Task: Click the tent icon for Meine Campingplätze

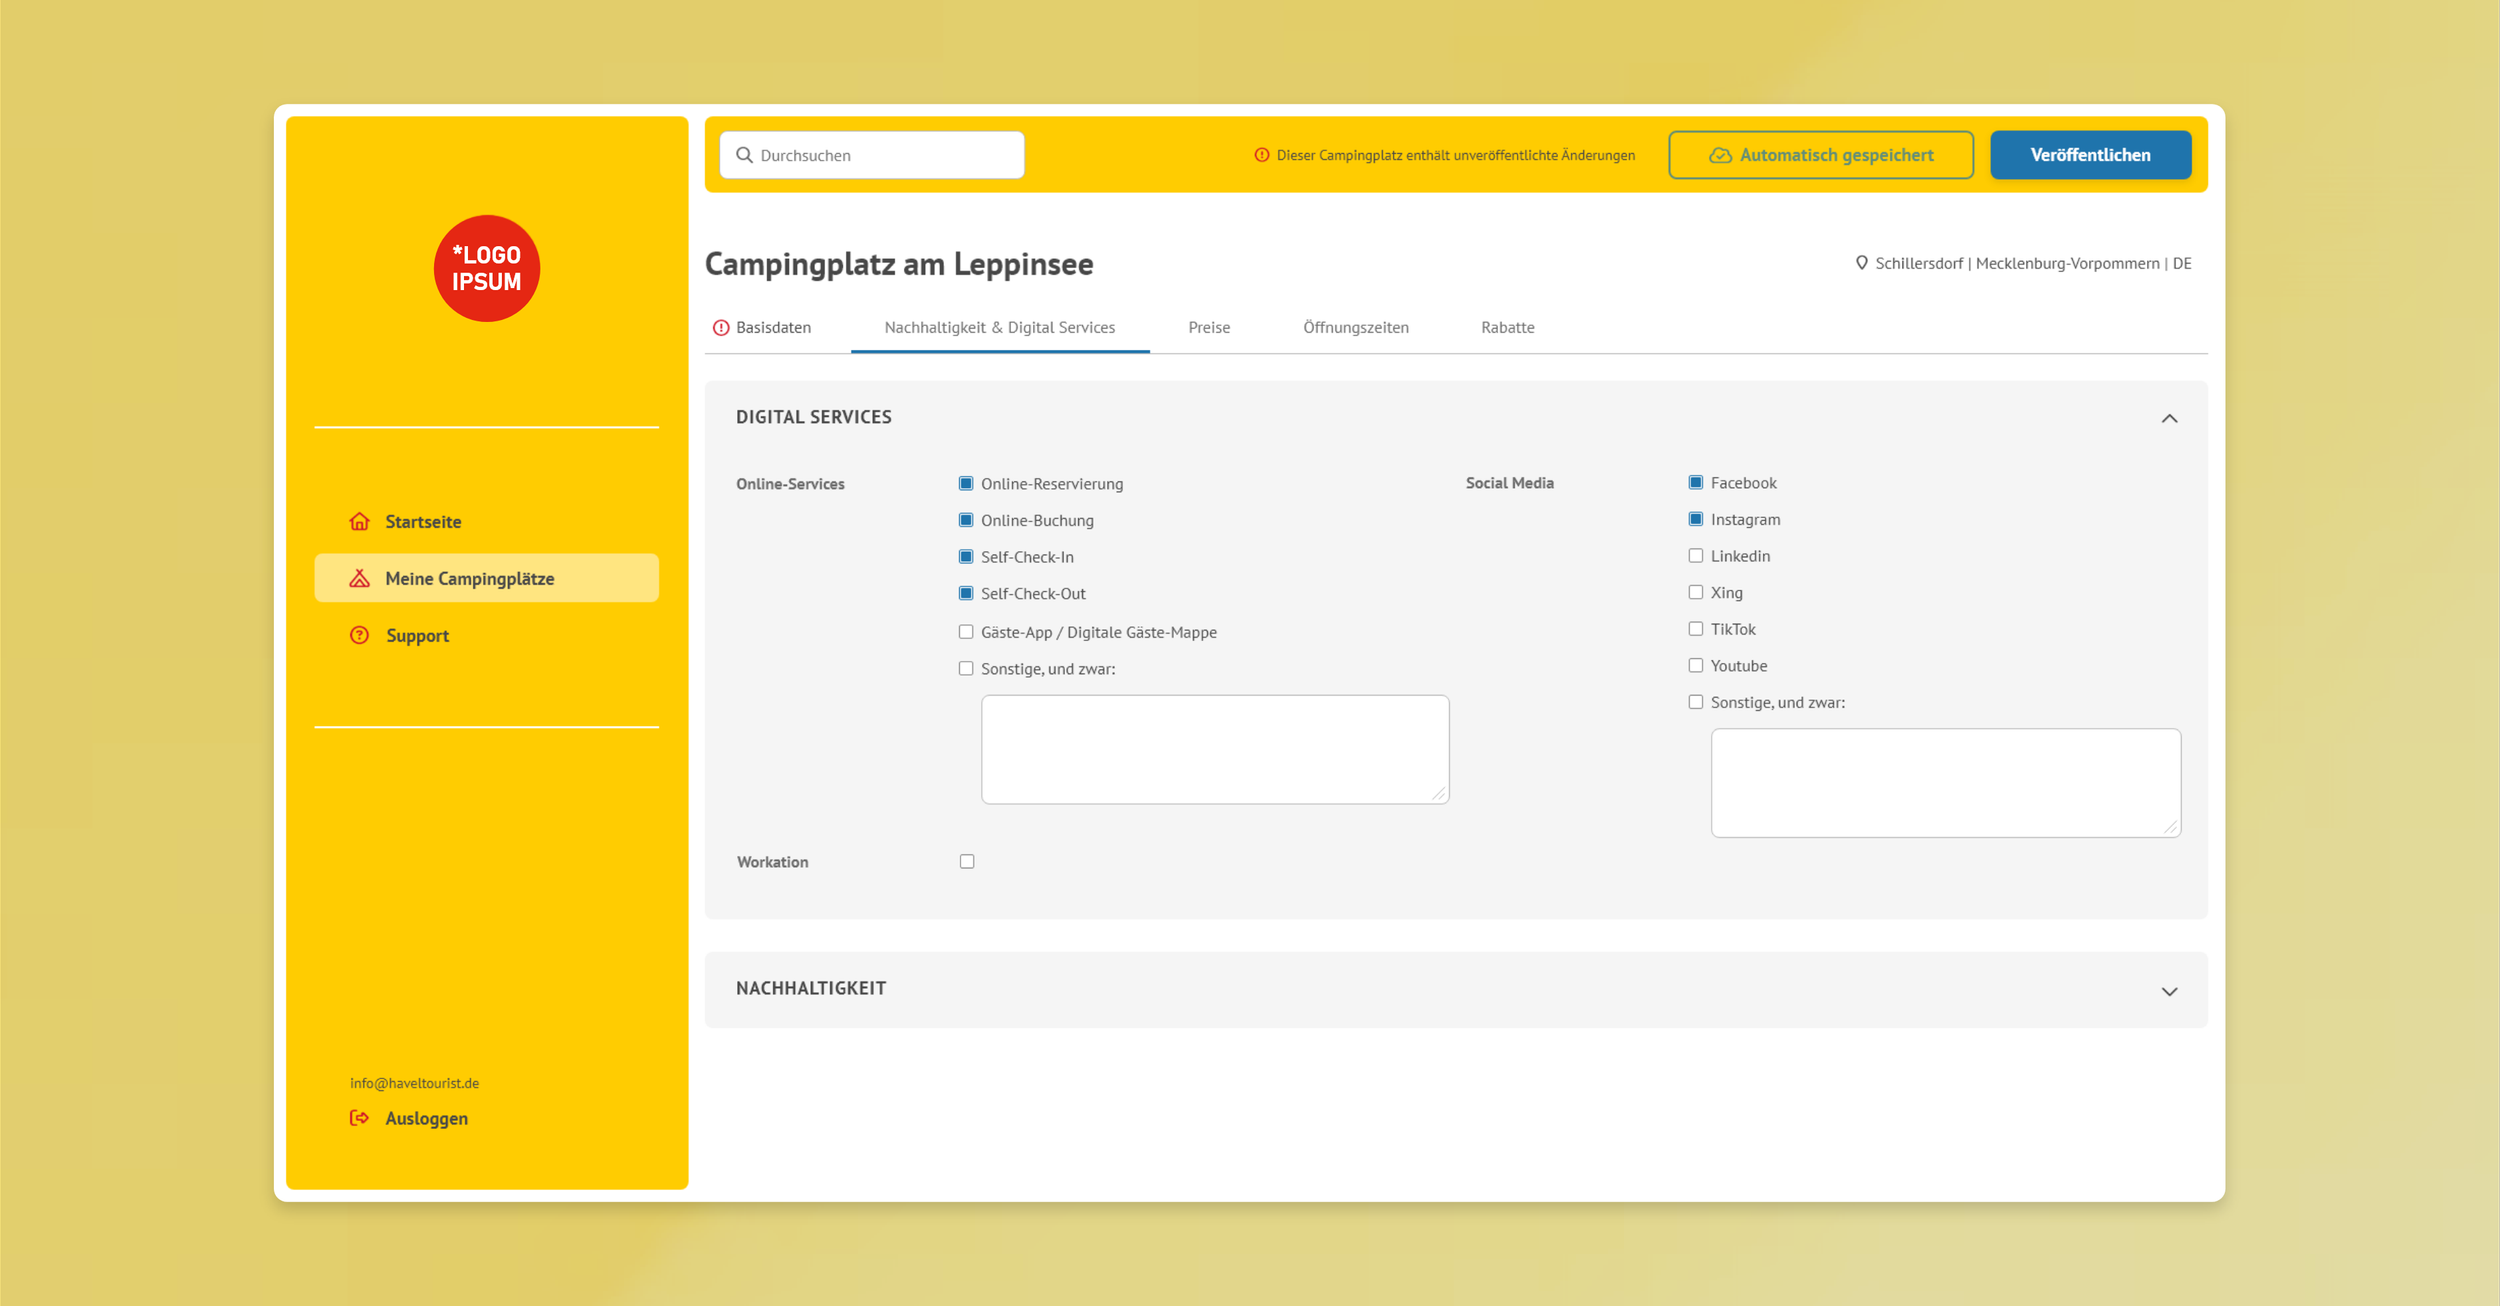Action: 359,578
